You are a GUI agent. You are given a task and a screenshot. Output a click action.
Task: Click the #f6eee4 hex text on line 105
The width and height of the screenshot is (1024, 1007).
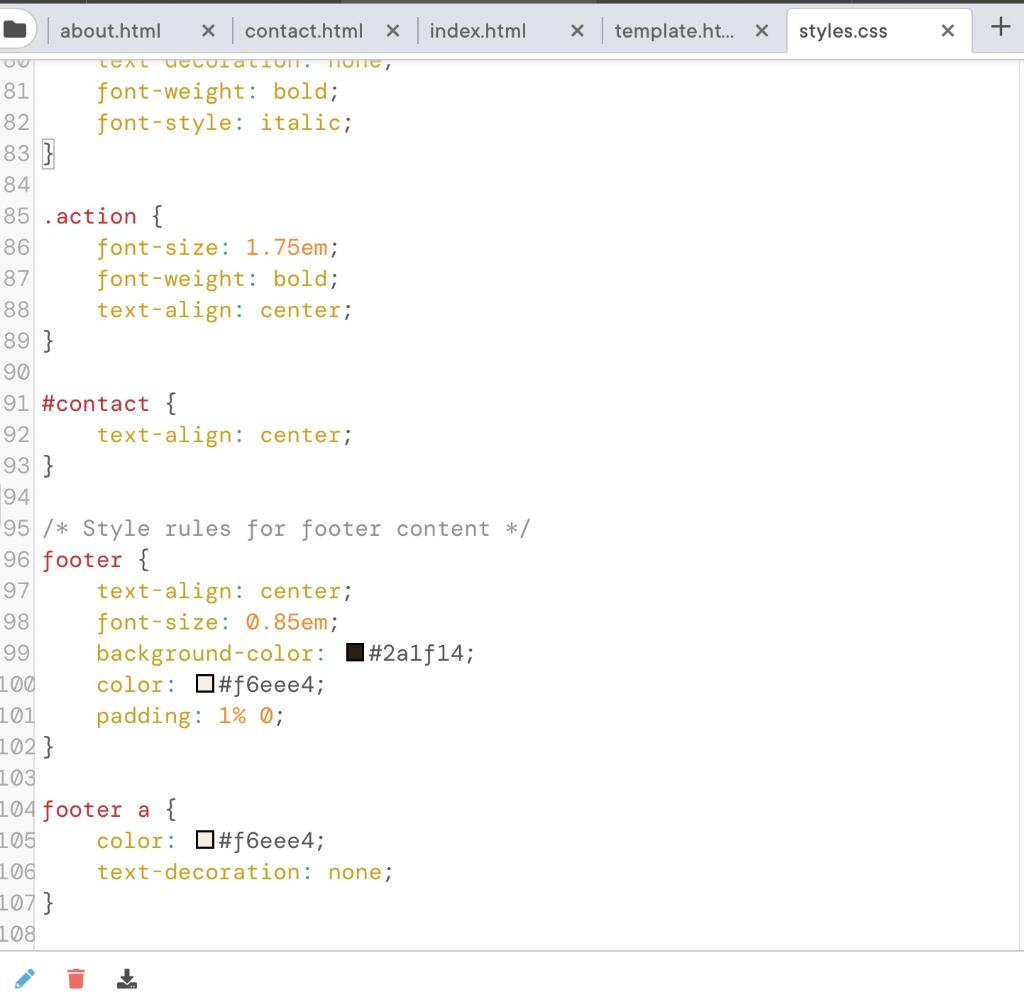266,840
